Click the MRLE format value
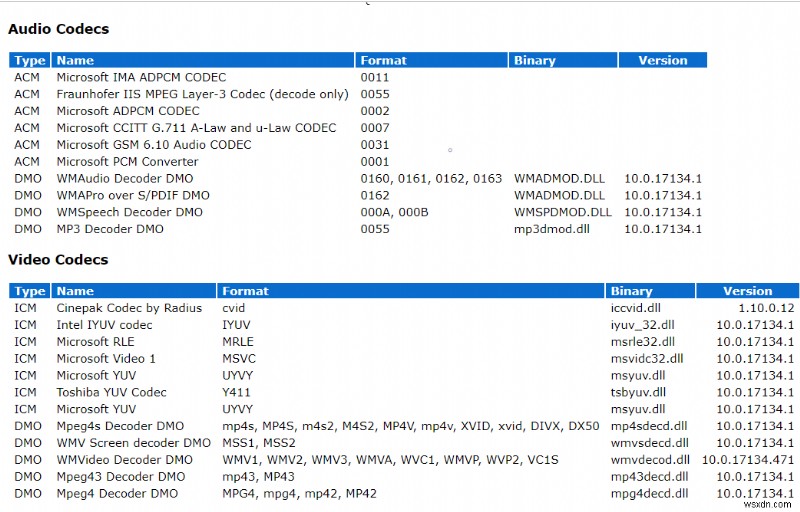 click(238, 342)
